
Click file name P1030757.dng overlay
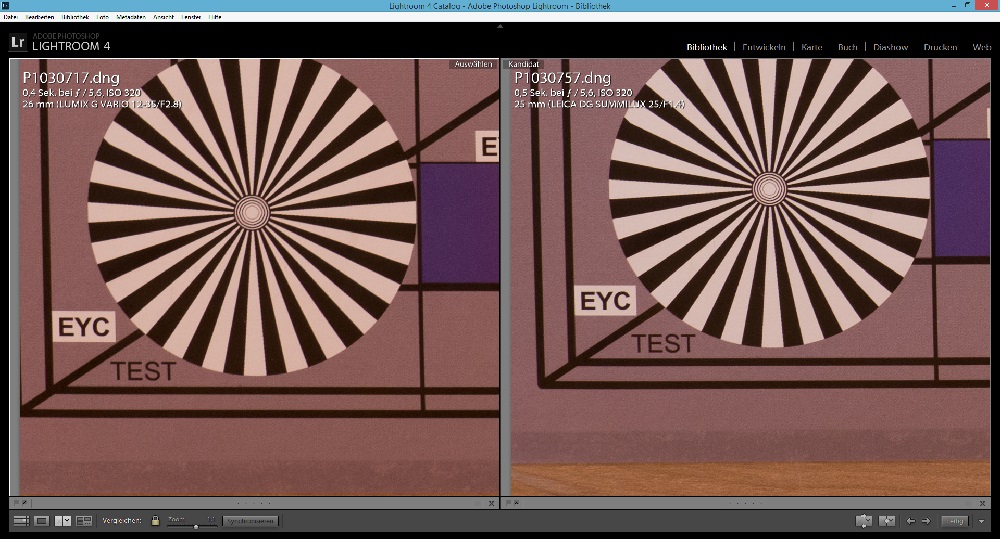[562, 78]
